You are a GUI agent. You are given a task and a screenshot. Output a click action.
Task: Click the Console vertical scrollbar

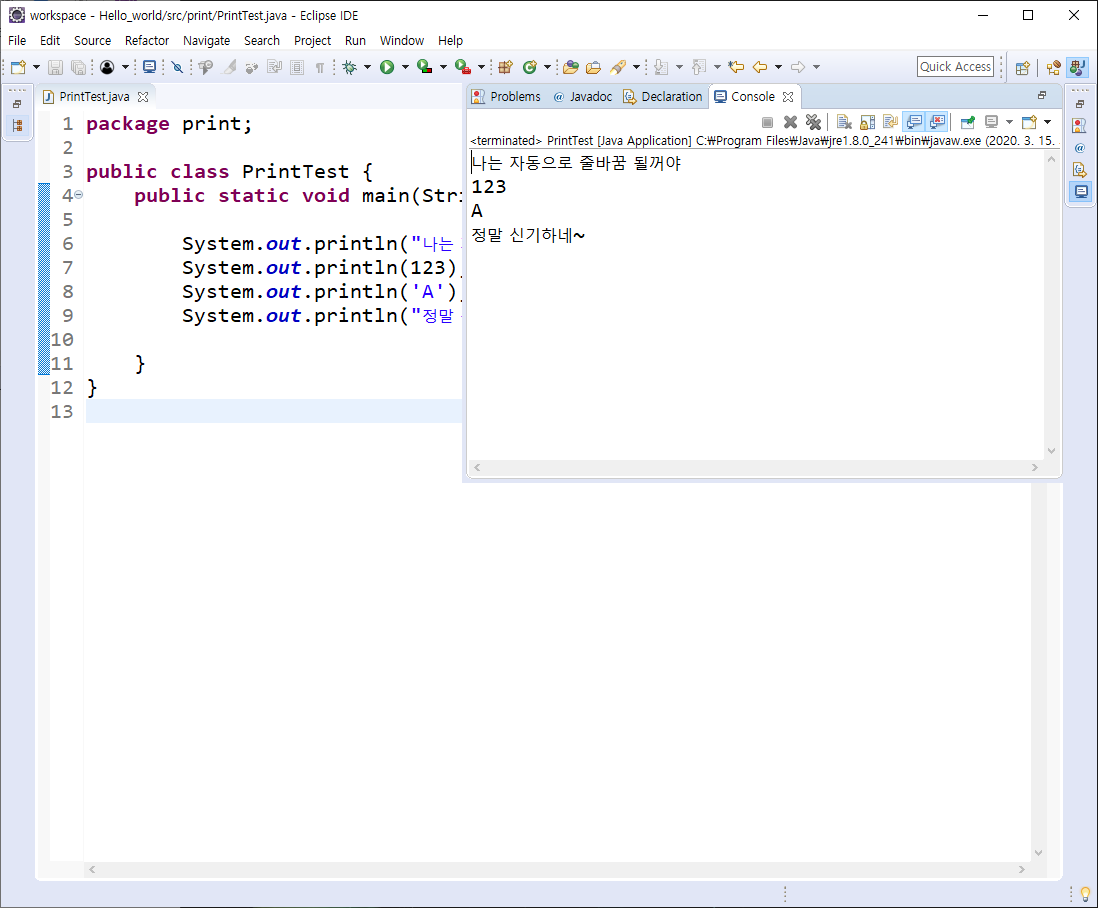point(1051,300)
